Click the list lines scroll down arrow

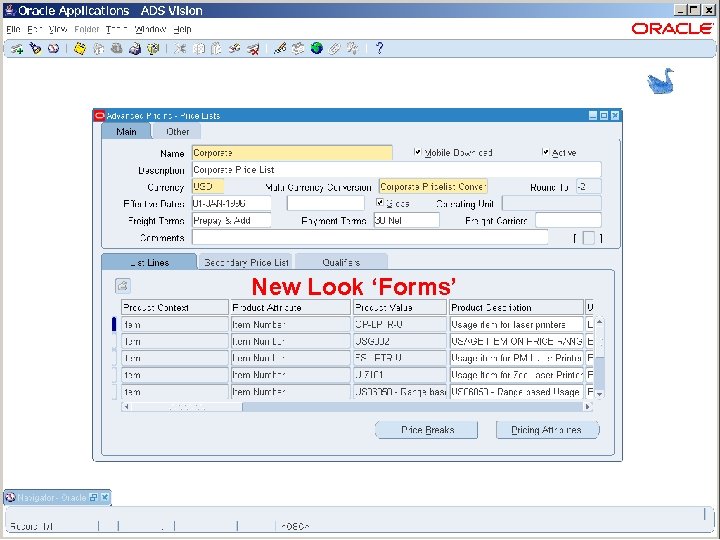pos(599,394)
